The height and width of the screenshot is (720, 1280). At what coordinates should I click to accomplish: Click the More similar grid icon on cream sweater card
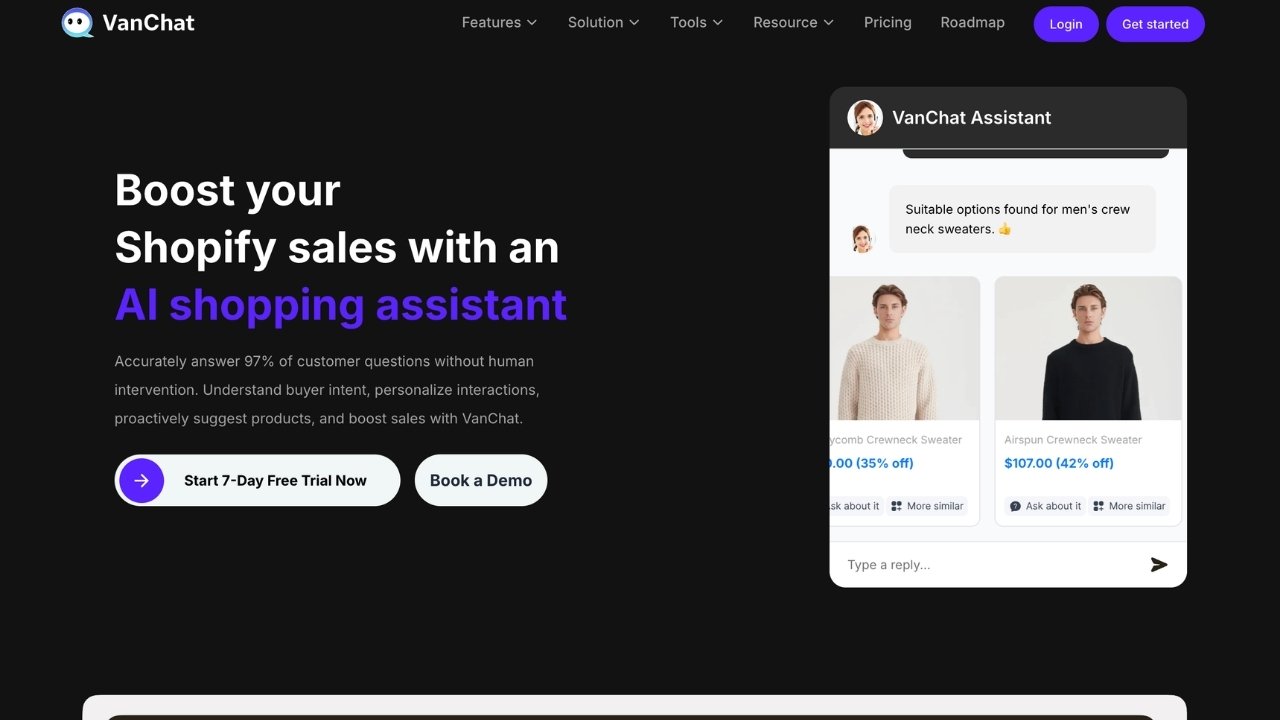pos(896,506)
